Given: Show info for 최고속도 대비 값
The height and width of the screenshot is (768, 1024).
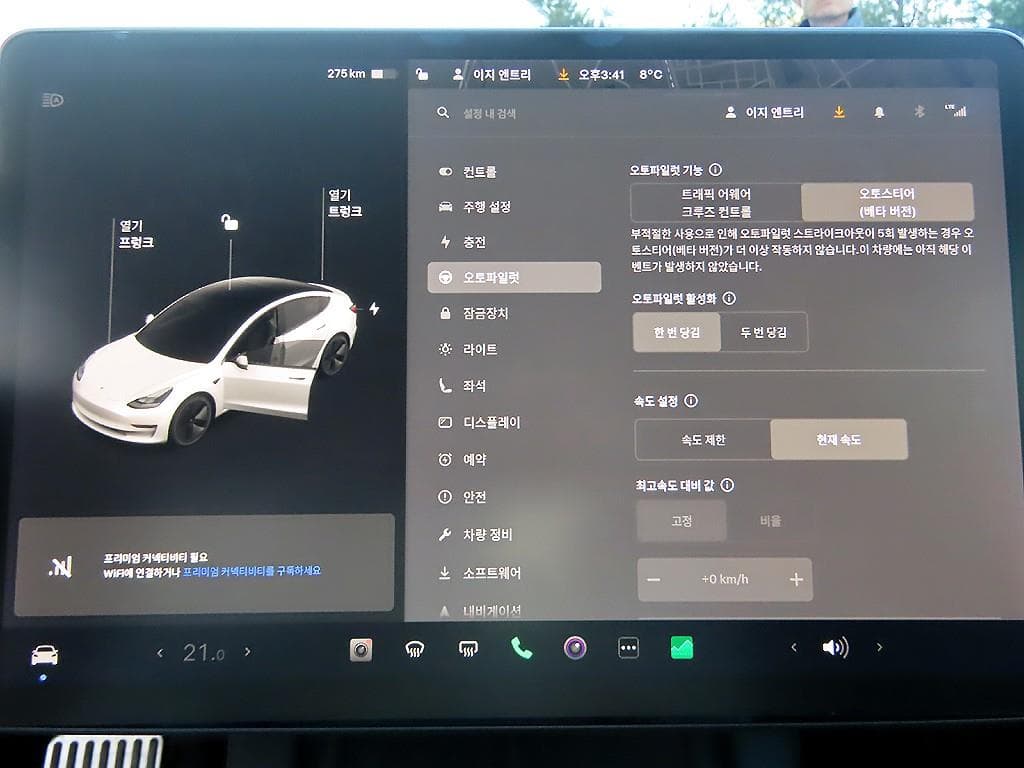Looking at the screenshot, I should pyautogui.click(x=727, y=485).
